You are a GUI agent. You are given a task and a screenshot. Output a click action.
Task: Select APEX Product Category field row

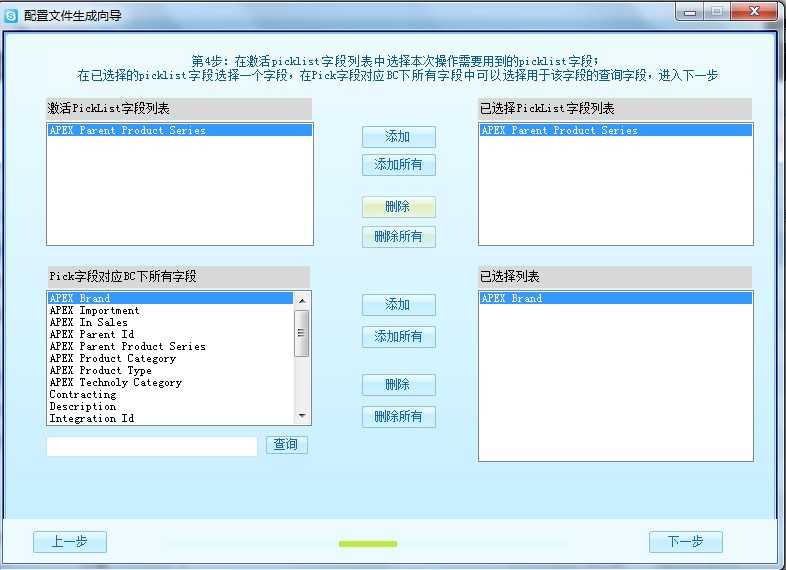pos(170,358)
